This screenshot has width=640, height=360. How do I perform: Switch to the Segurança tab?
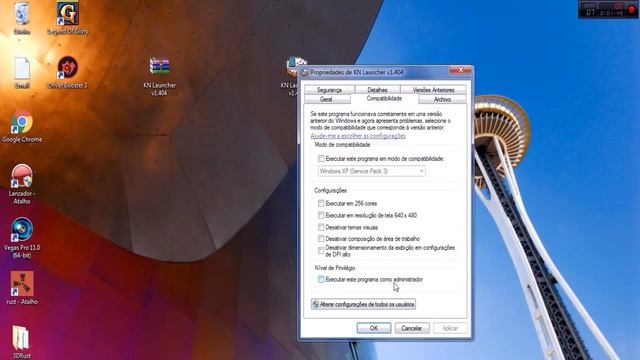329,90
